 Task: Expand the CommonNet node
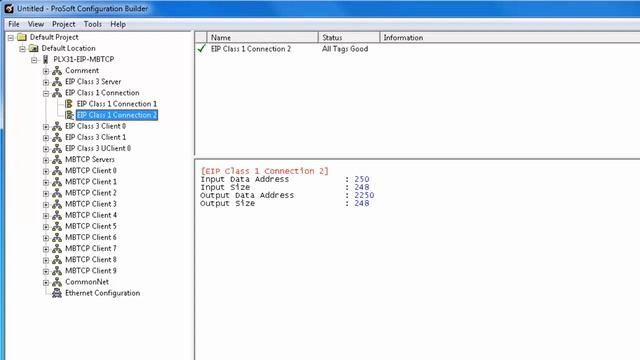click(x=46, y=282)
